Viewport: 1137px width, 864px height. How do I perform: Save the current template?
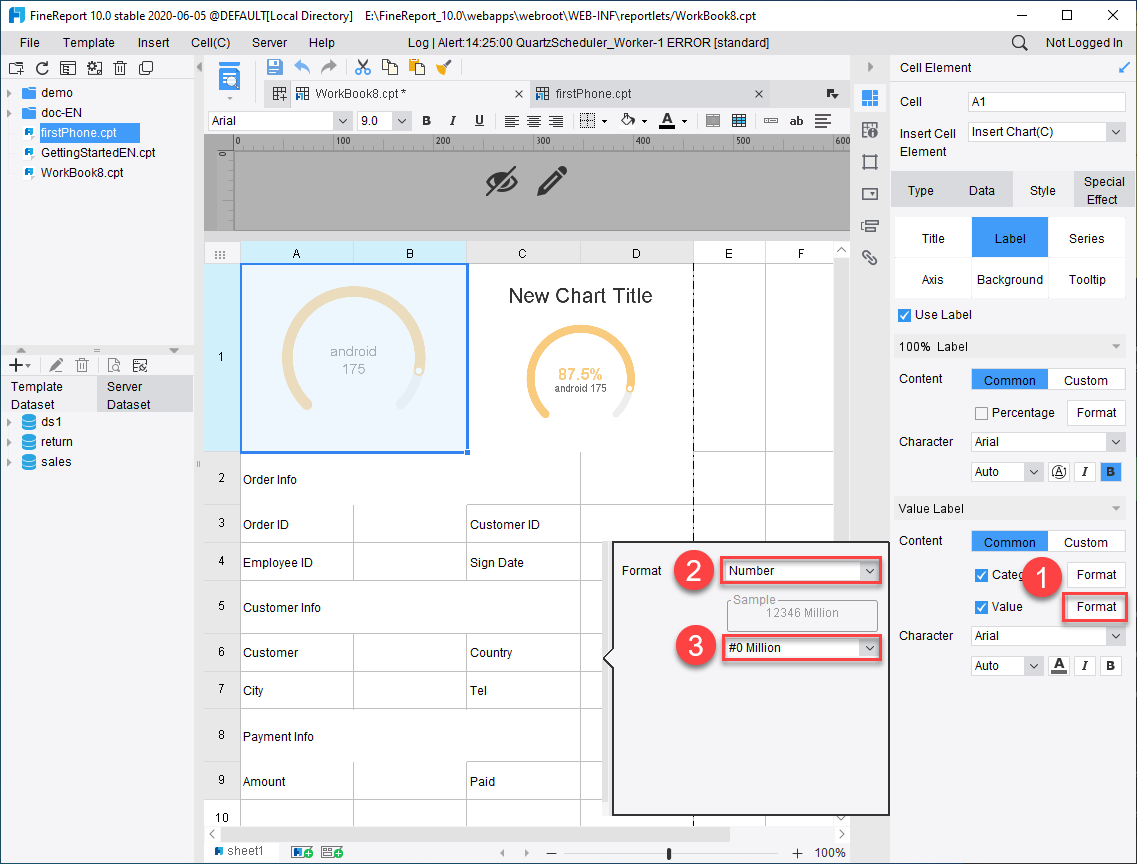pos(275,67)
